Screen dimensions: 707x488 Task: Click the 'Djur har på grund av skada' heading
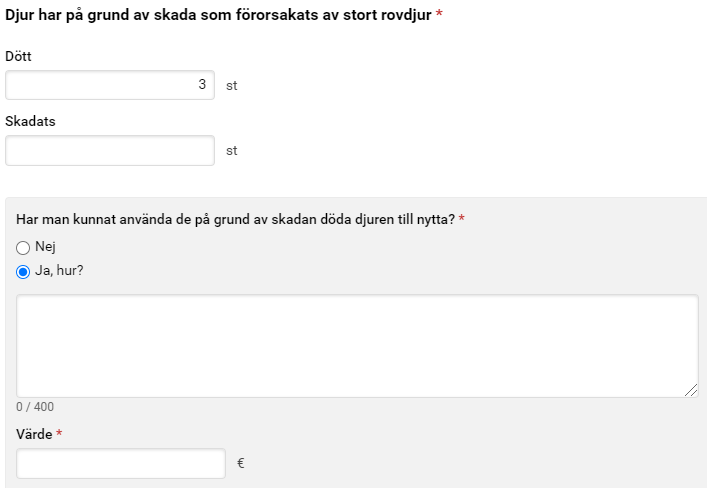(218, 15)
